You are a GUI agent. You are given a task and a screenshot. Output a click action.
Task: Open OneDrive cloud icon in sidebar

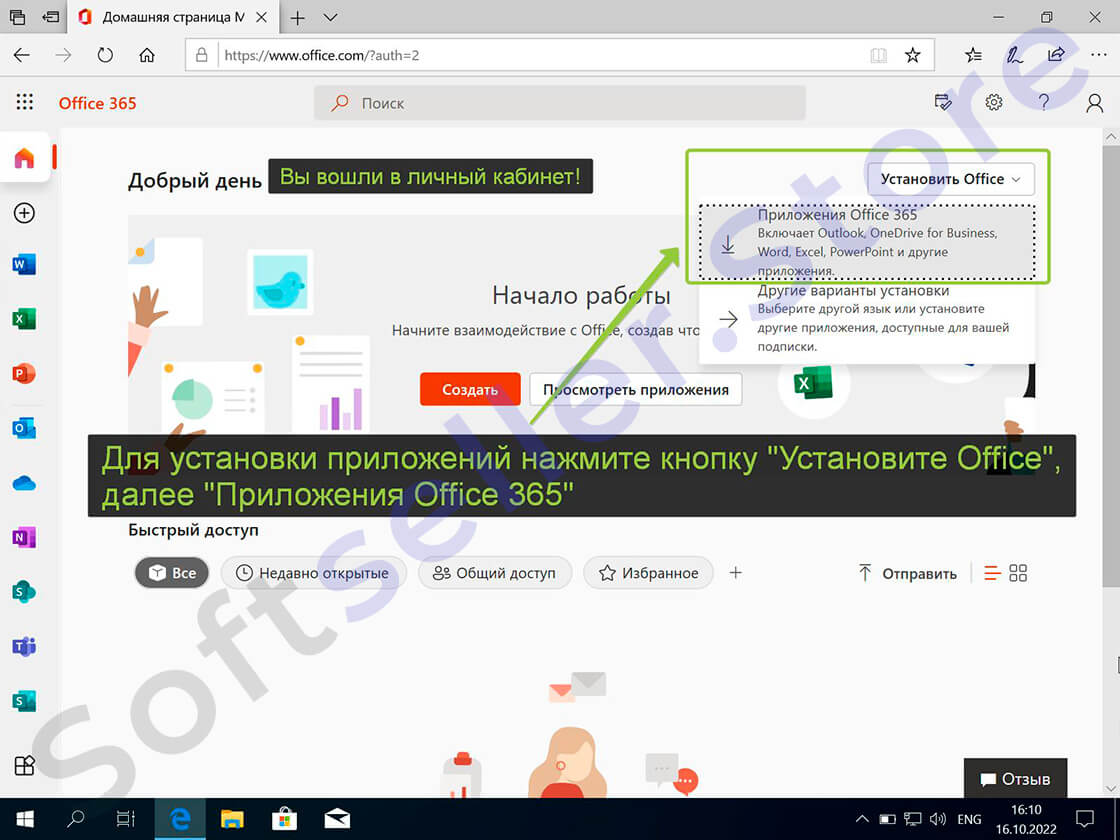coord(24,483)
